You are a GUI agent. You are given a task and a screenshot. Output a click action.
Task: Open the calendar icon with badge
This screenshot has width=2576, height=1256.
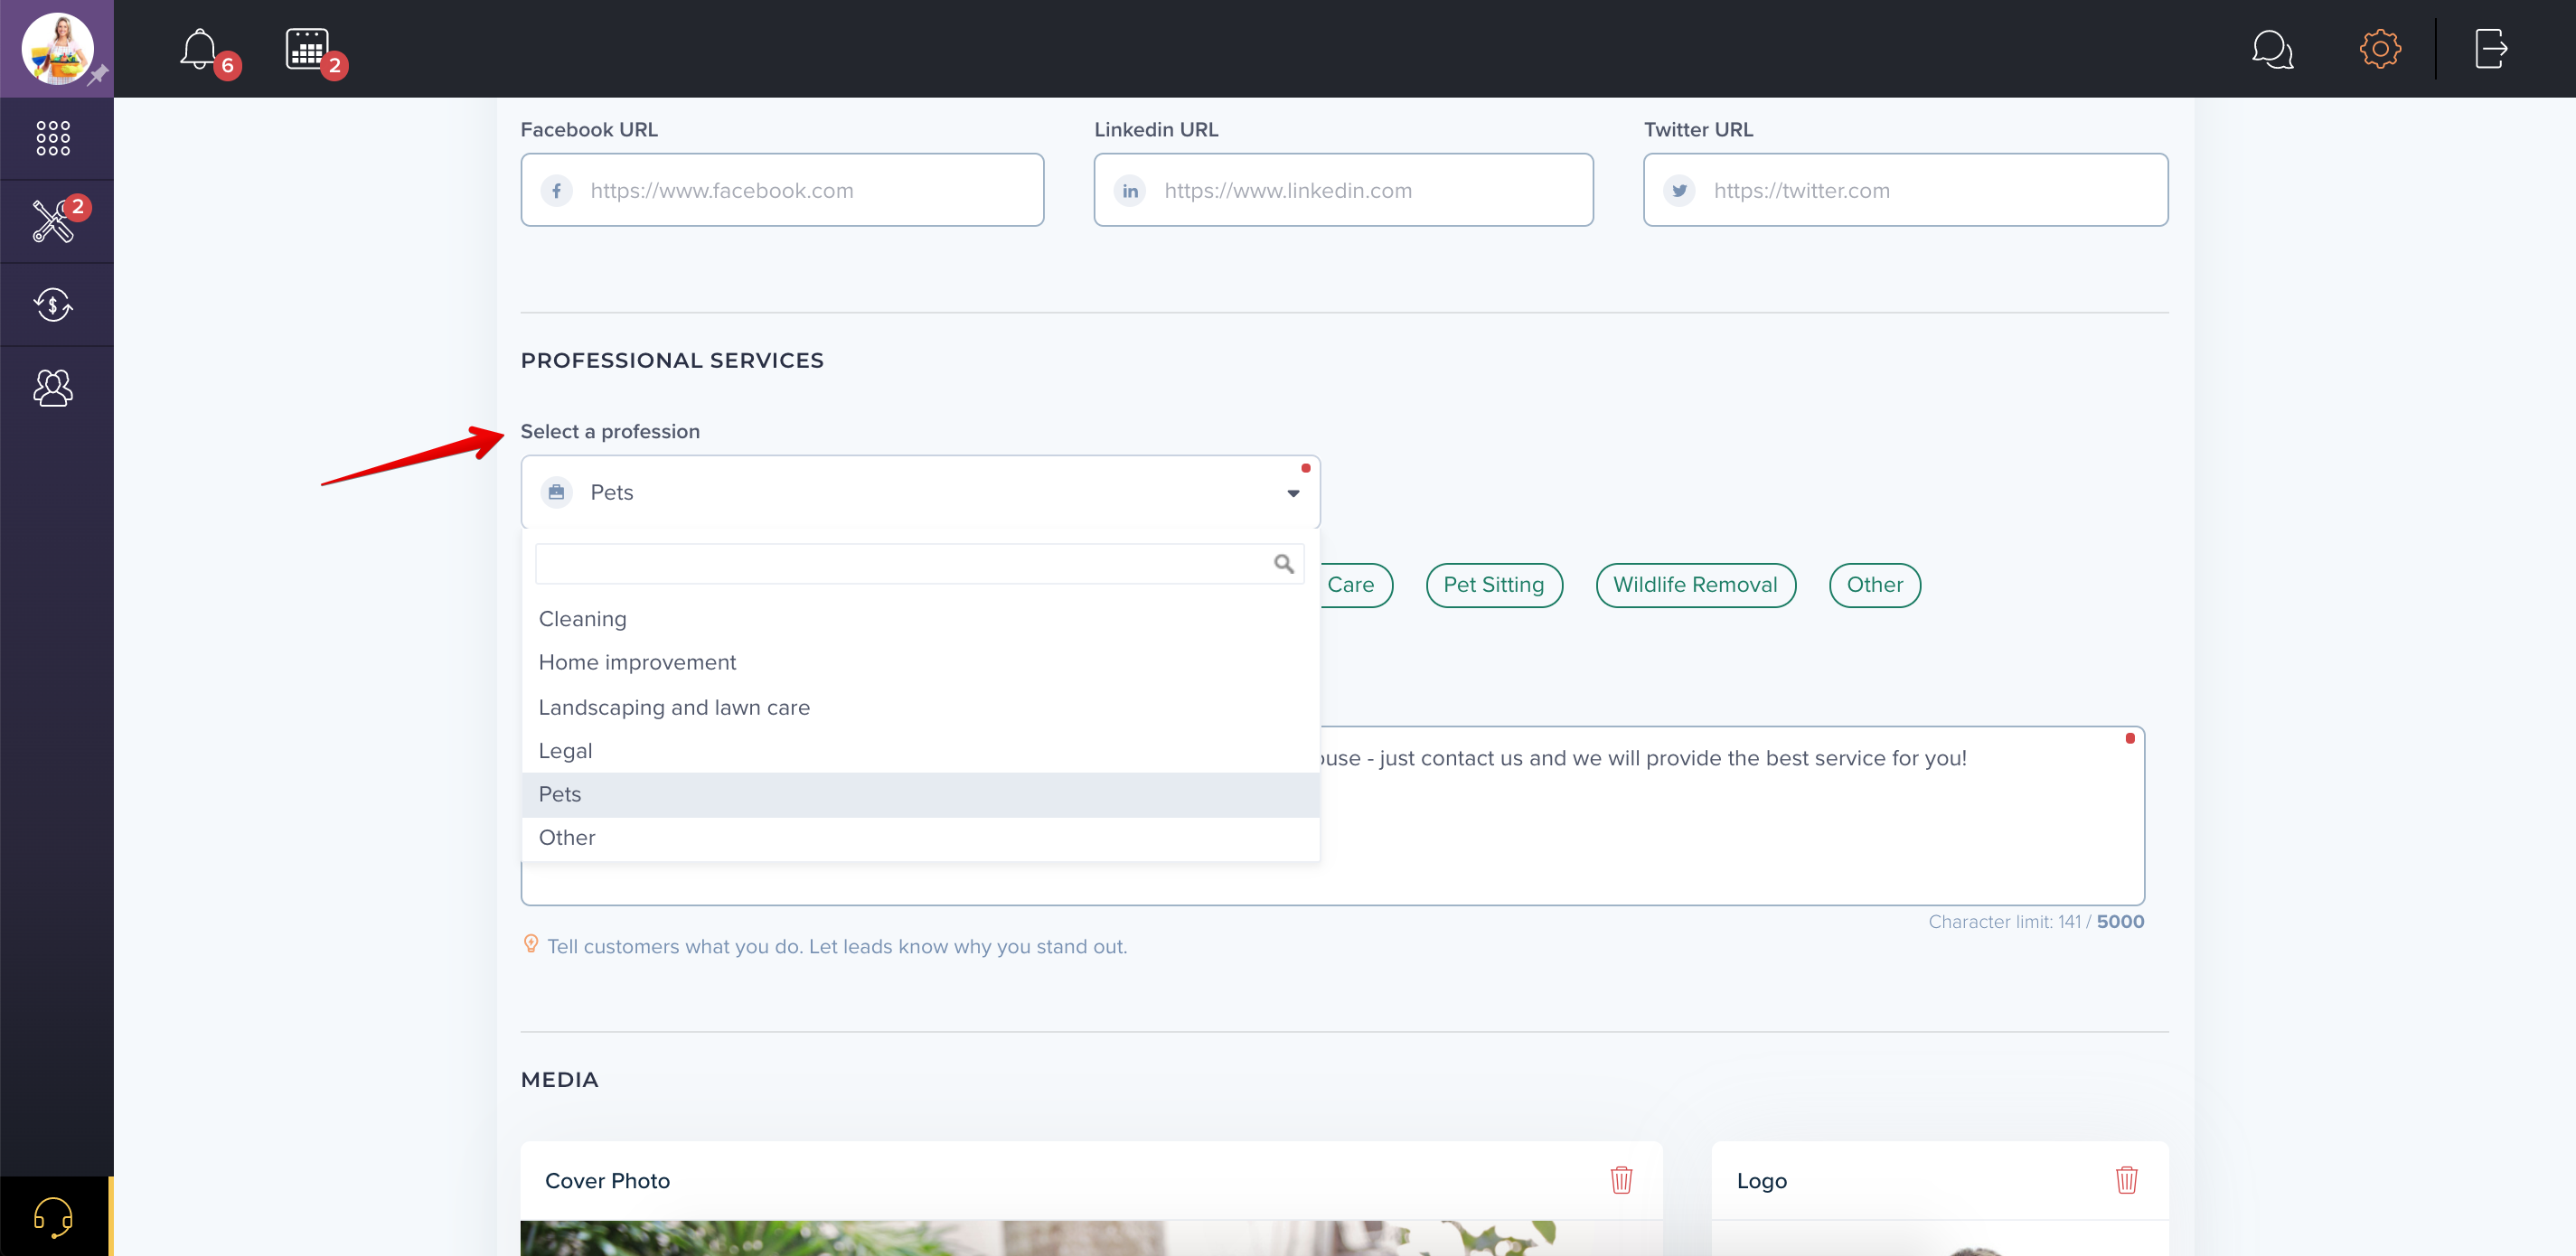coord(307,49)
